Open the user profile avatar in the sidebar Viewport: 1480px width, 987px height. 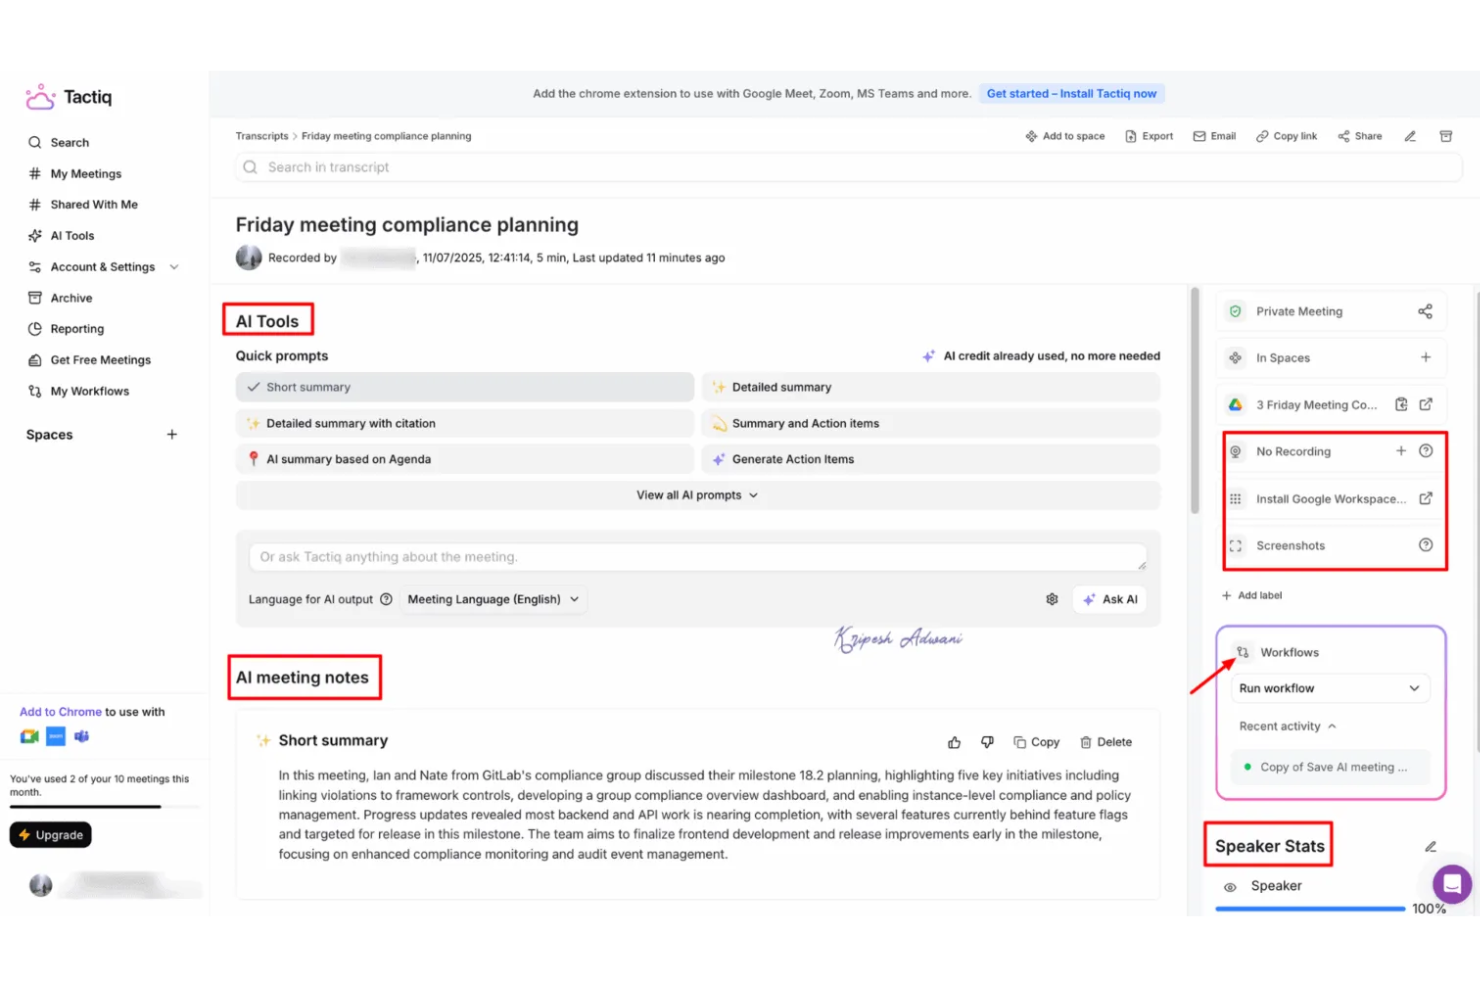[41, 885]
